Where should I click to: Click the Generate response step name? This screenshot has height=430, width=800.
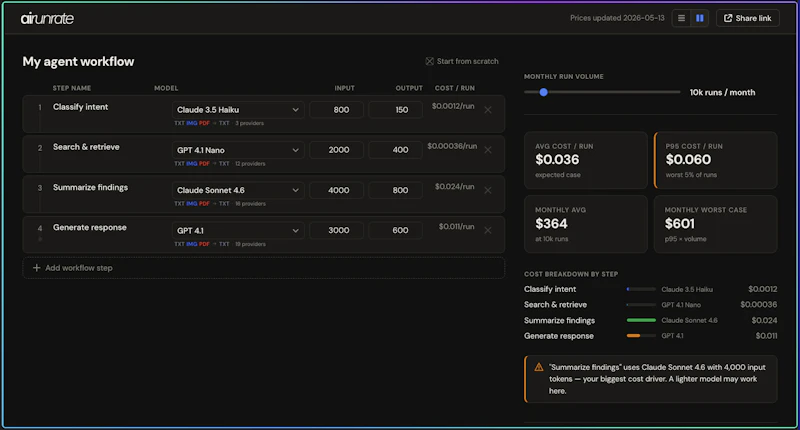[x=90, y=227]
